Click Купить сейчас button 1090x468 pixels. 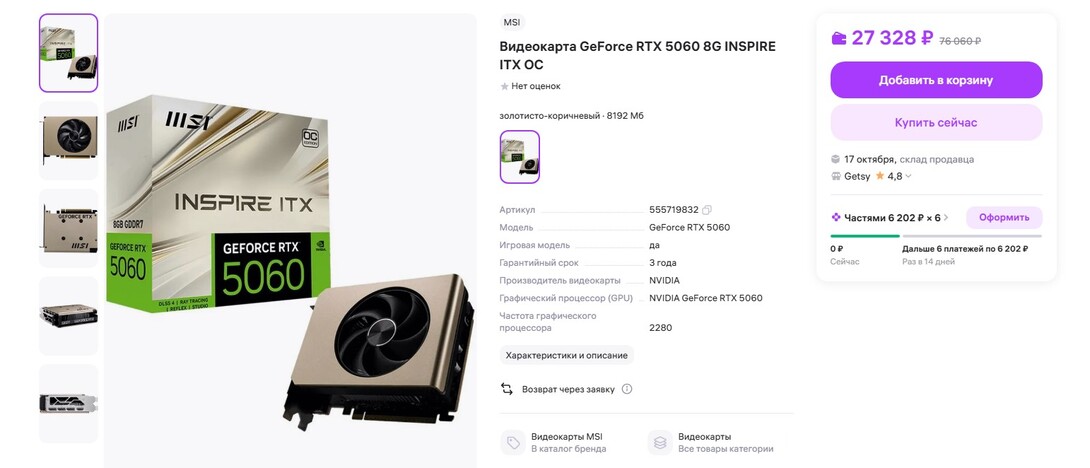pyautogui.click(x=936, y=122)
